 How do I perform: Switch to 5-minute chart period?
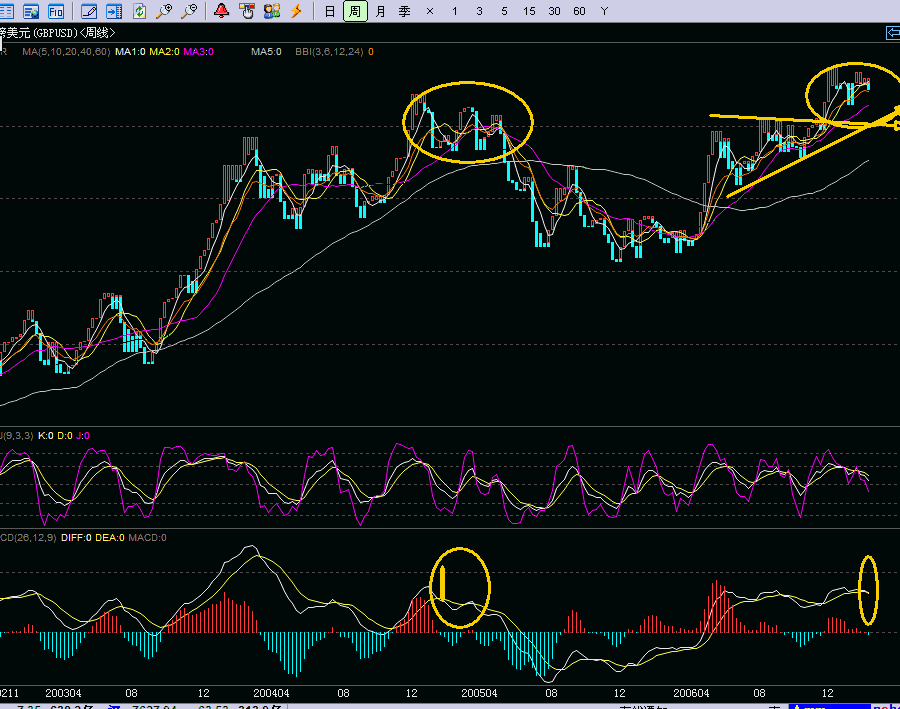tap(504, 11)
